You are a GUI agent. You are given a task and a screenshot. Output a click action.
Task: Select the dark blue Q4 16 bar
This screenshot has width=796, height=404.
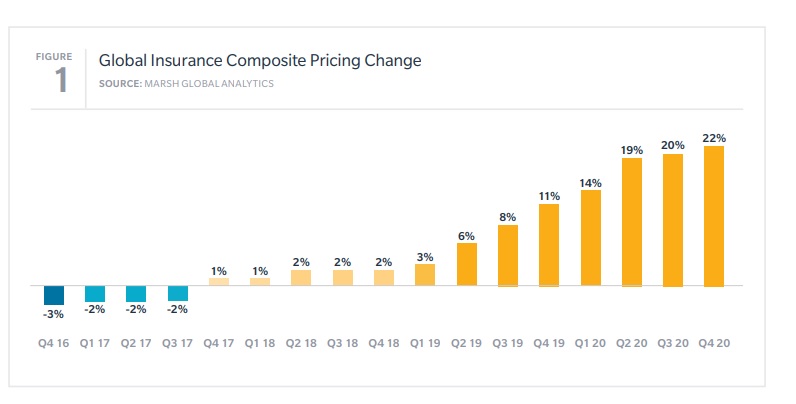click(x=54, y=295)
